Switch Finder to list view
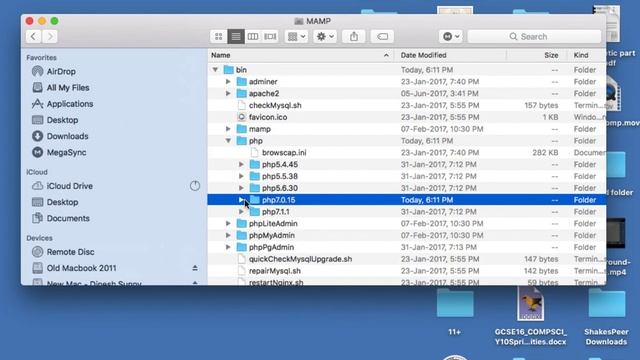640x360 pixels. [x=236, y=37]
